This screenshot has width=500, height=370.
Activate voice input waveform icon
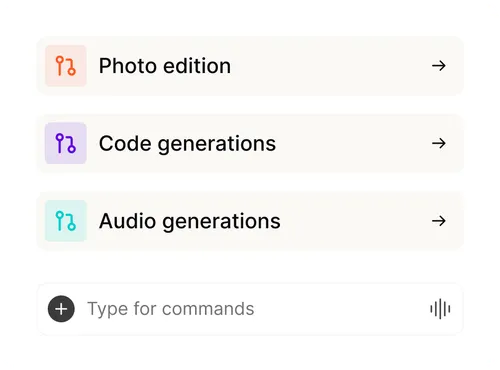coord(440,309)
